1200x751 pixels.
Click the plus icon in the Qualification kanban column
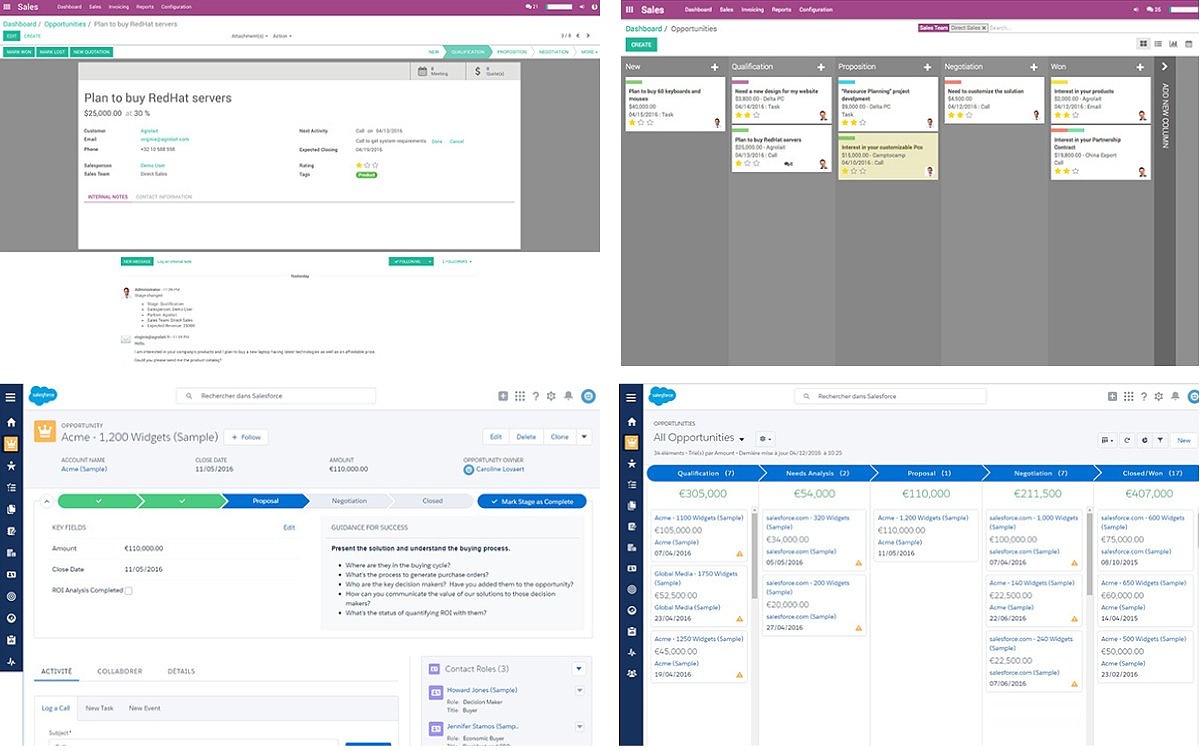point(821,67)
